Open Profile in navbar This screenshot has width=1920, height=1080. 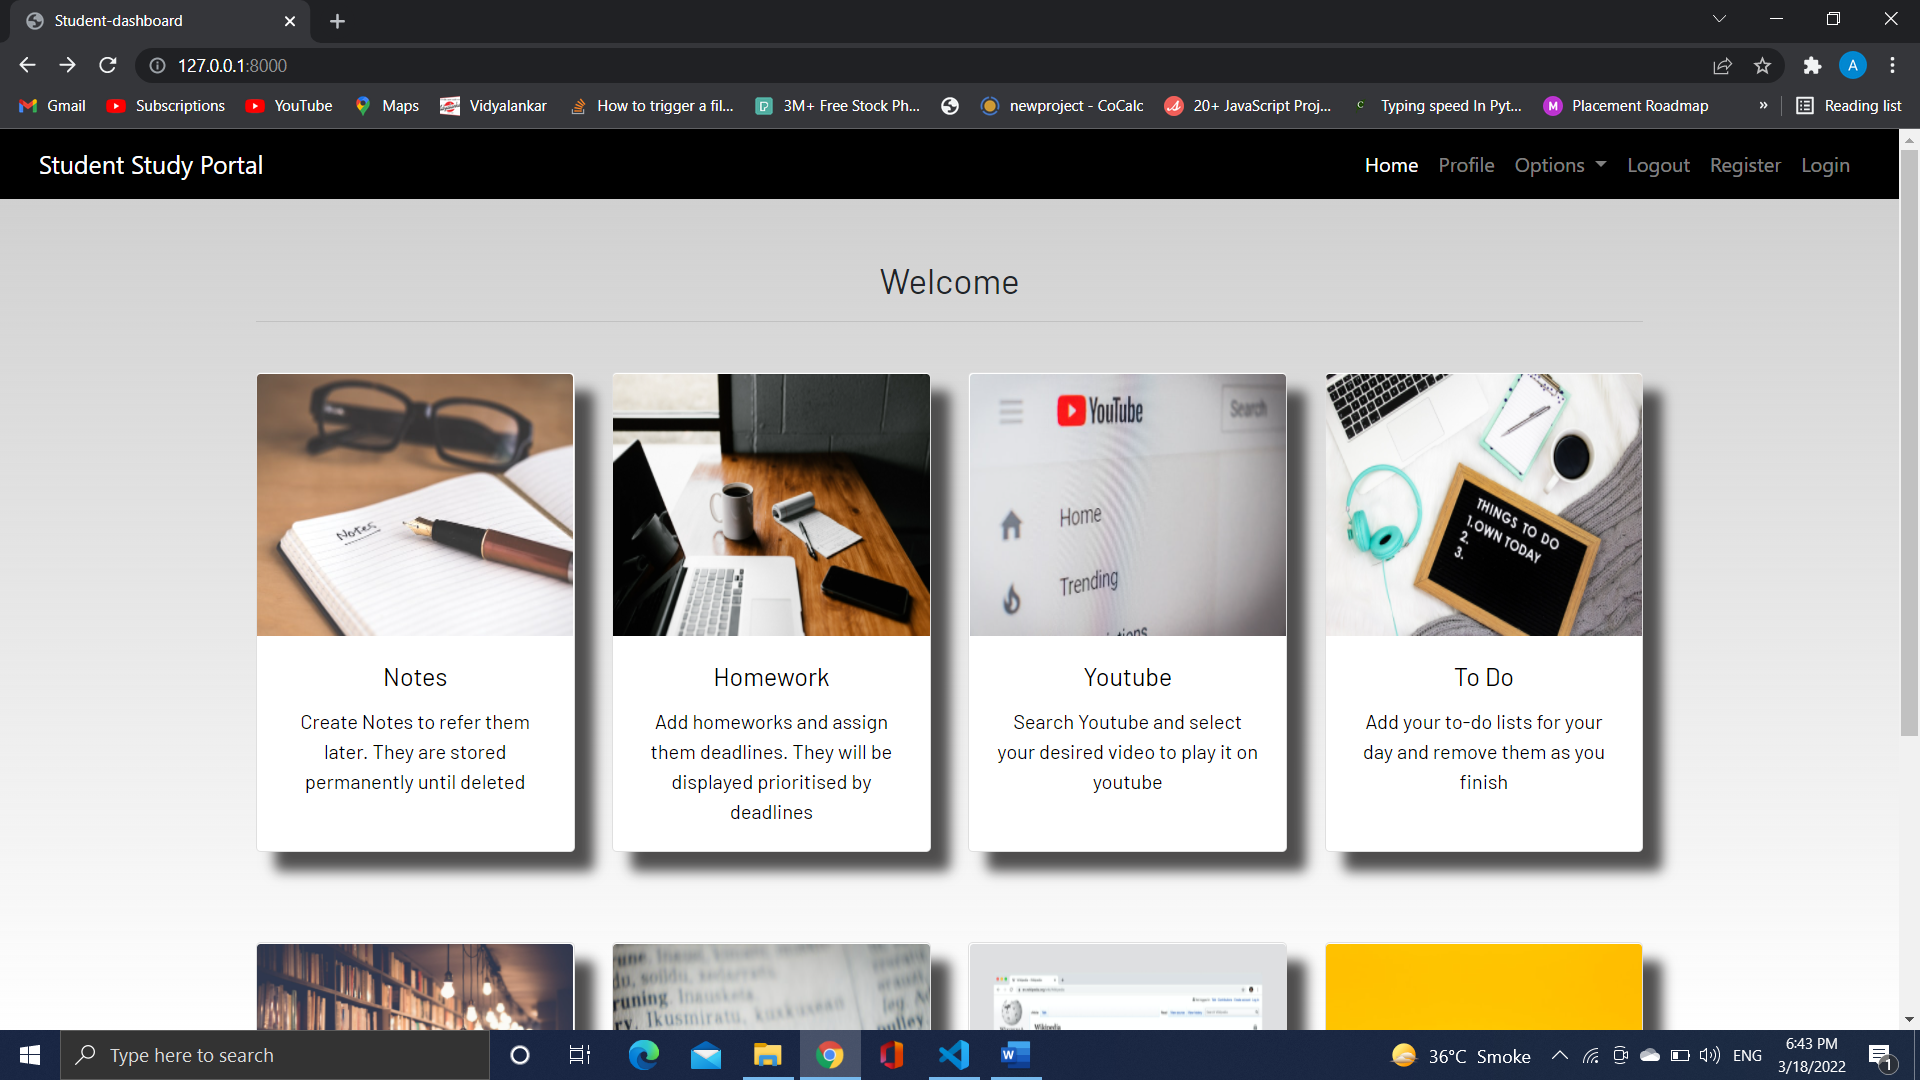pos(1466,165)
